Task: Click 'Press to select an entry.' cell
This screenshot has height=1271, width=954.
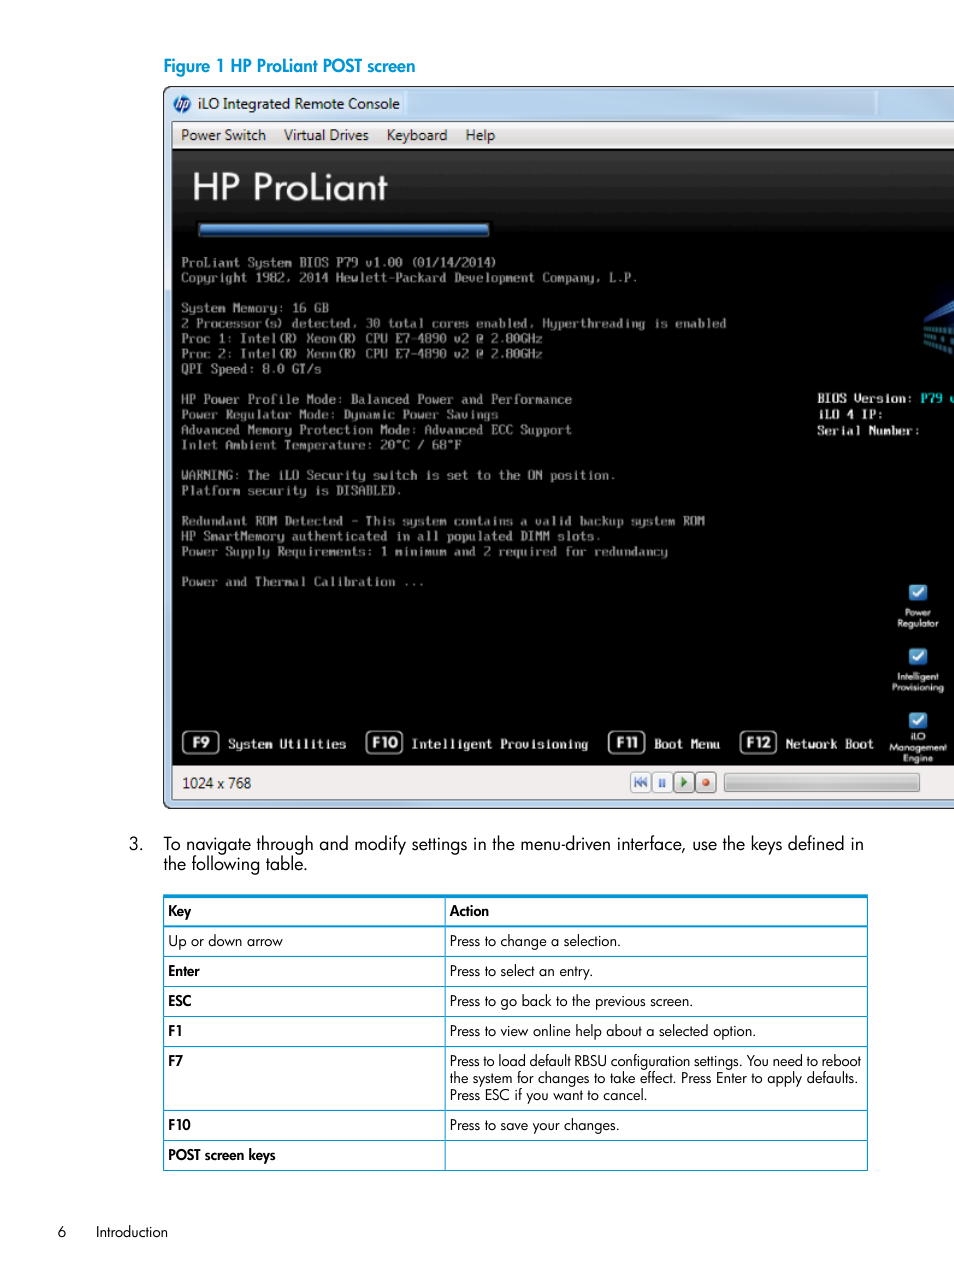Action: pos(656,971)
